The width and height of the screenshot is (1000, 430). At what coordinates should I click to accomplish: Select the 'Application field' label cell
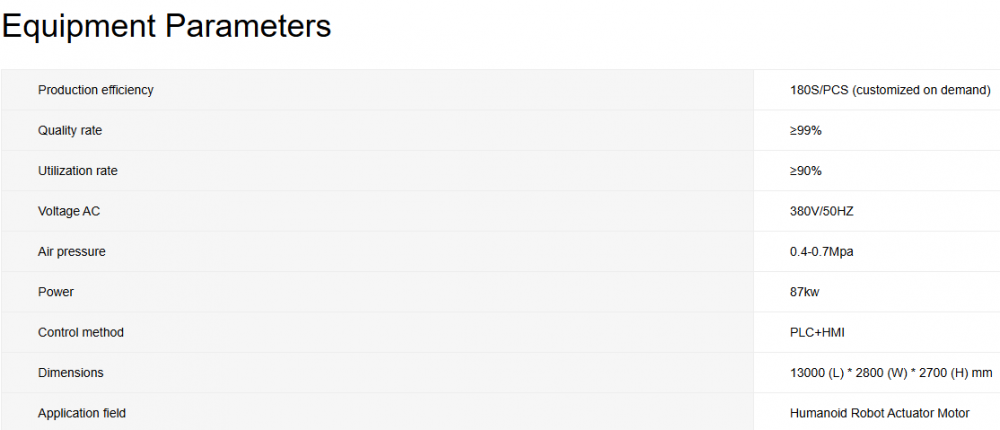(x=82, y=413)
